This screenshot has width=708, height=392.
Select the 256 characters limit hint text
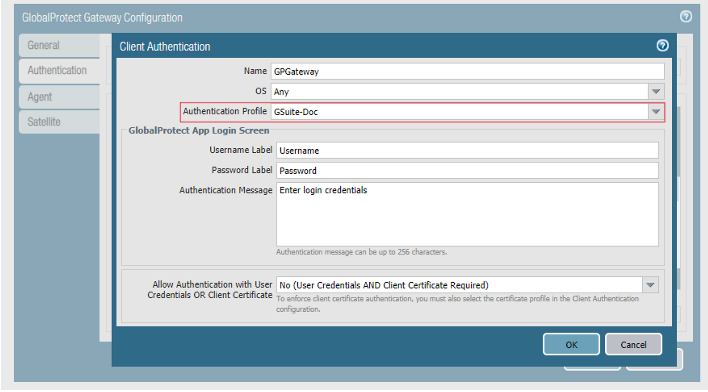pyautogui.click(x=362, y=252)
